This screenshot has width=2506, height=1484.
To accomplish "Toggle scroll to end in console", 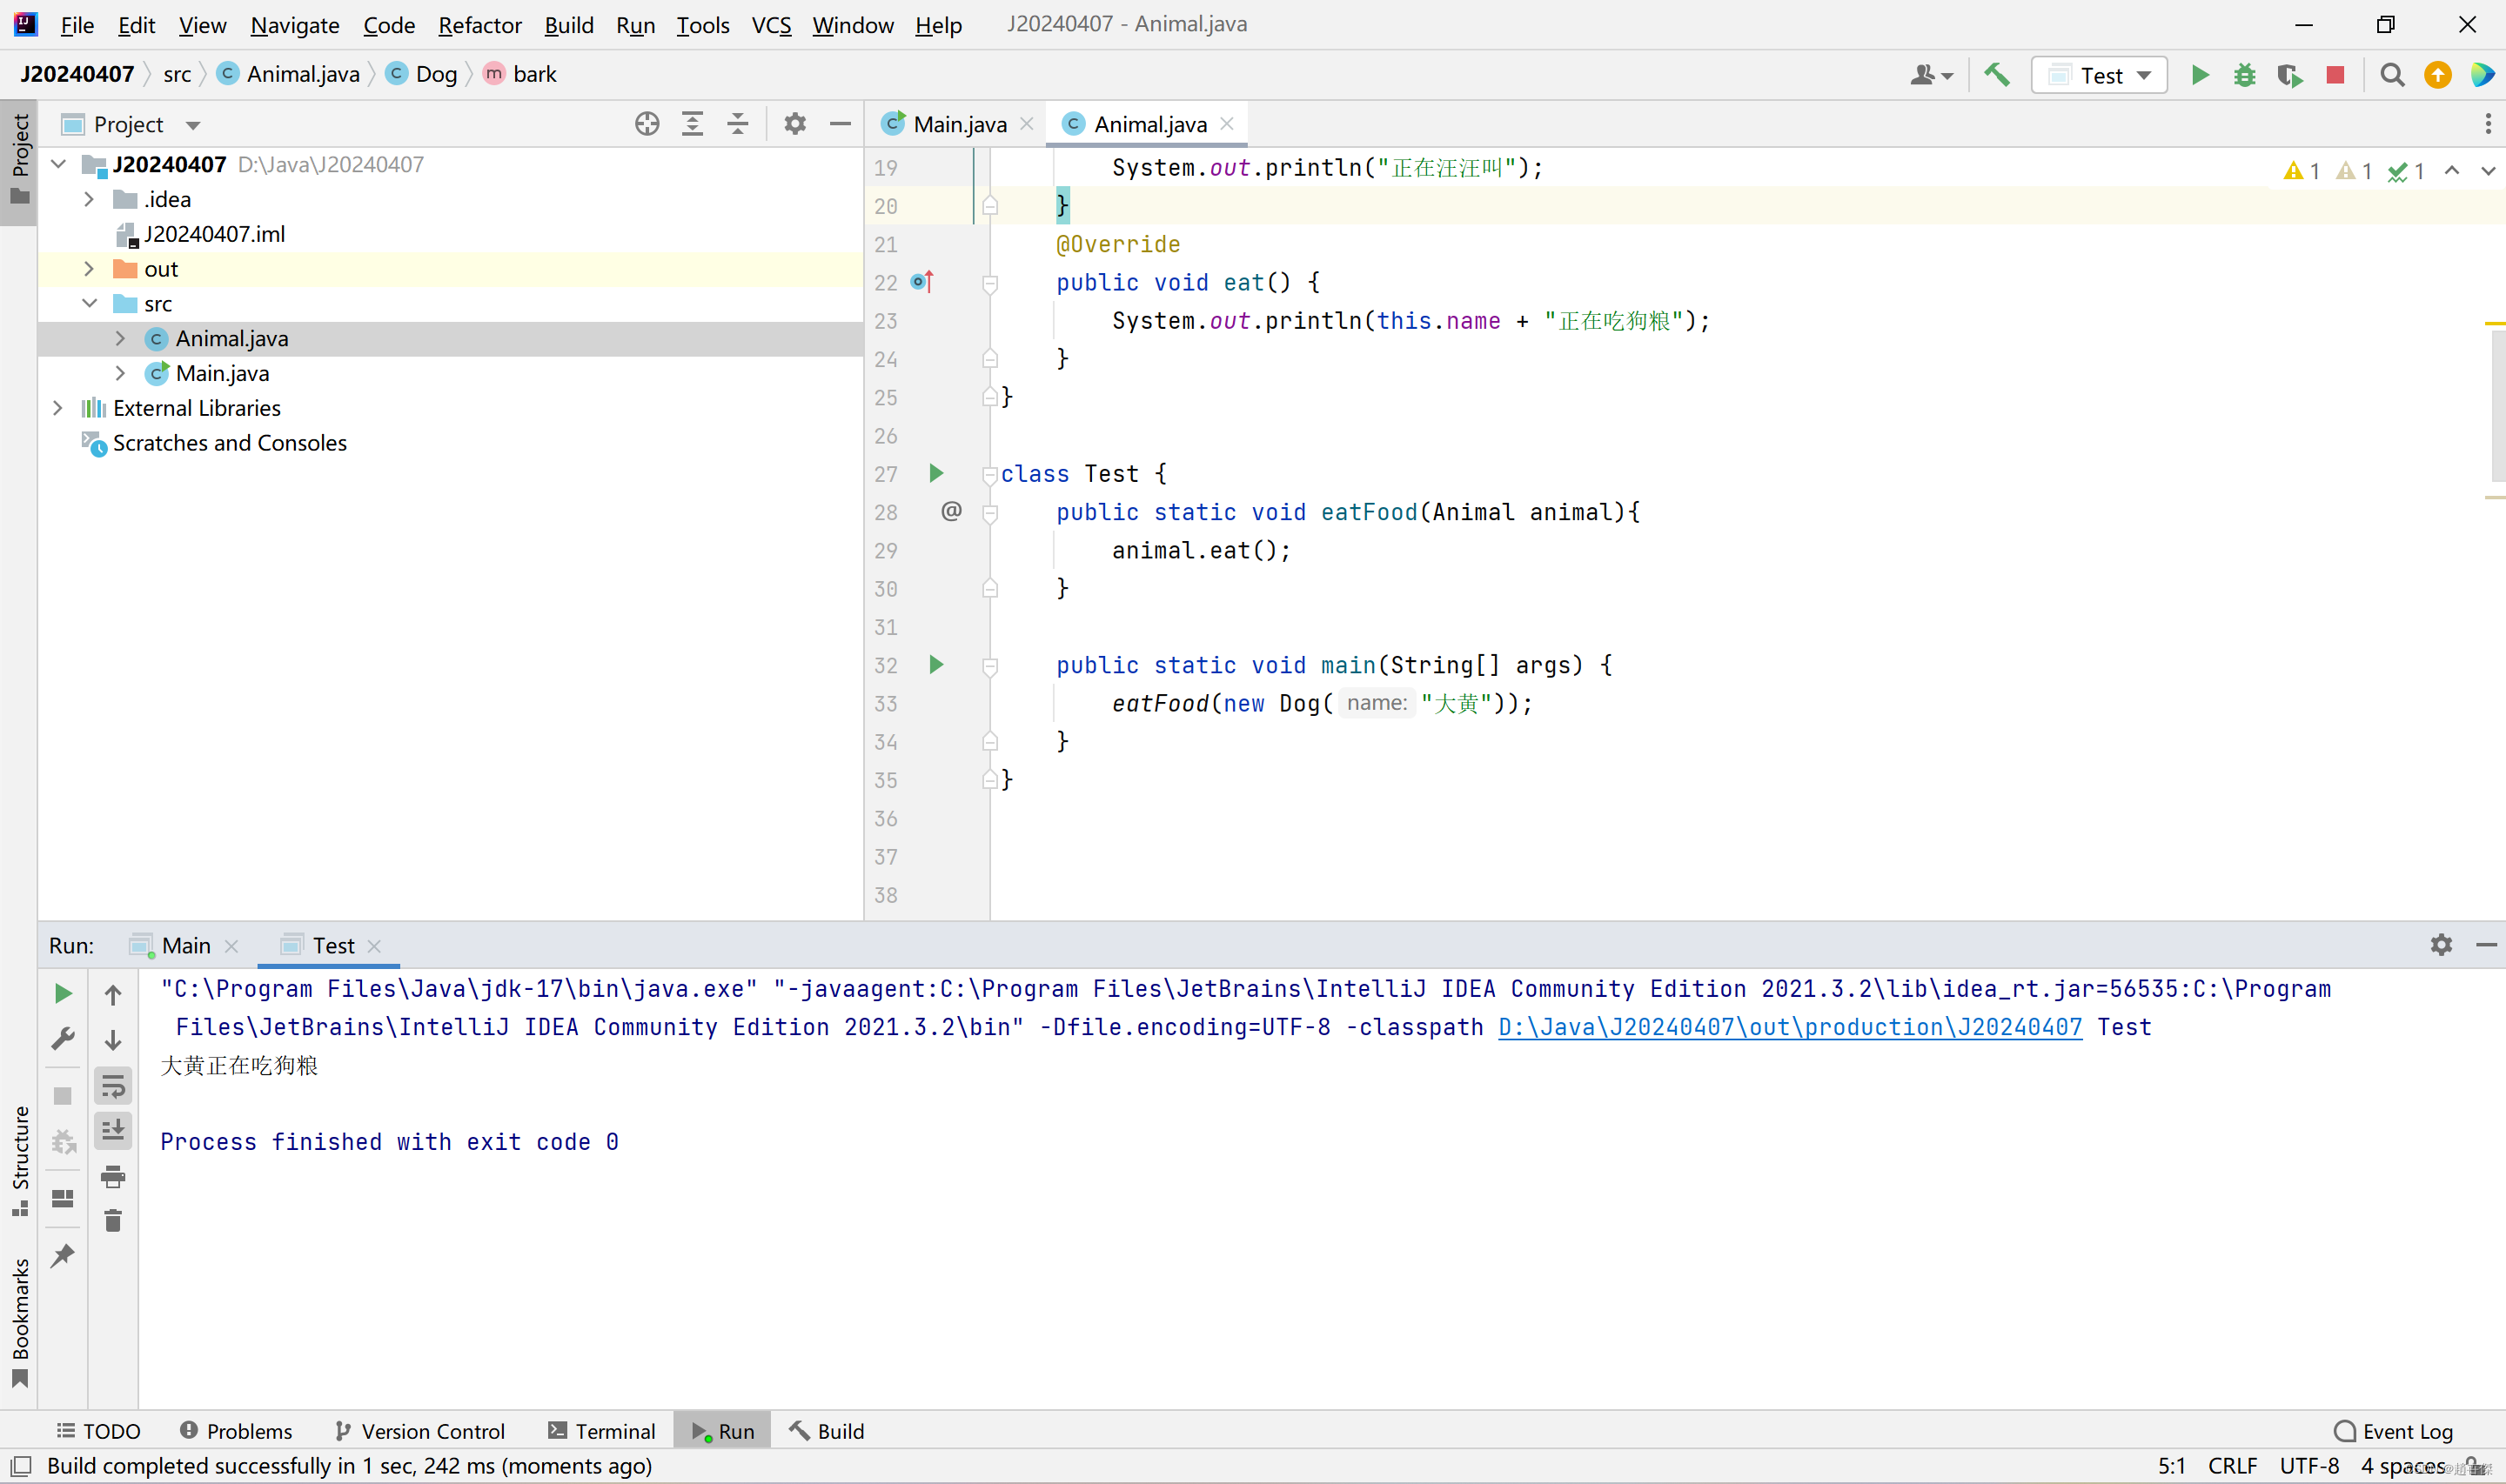I will pos(113,1131).
